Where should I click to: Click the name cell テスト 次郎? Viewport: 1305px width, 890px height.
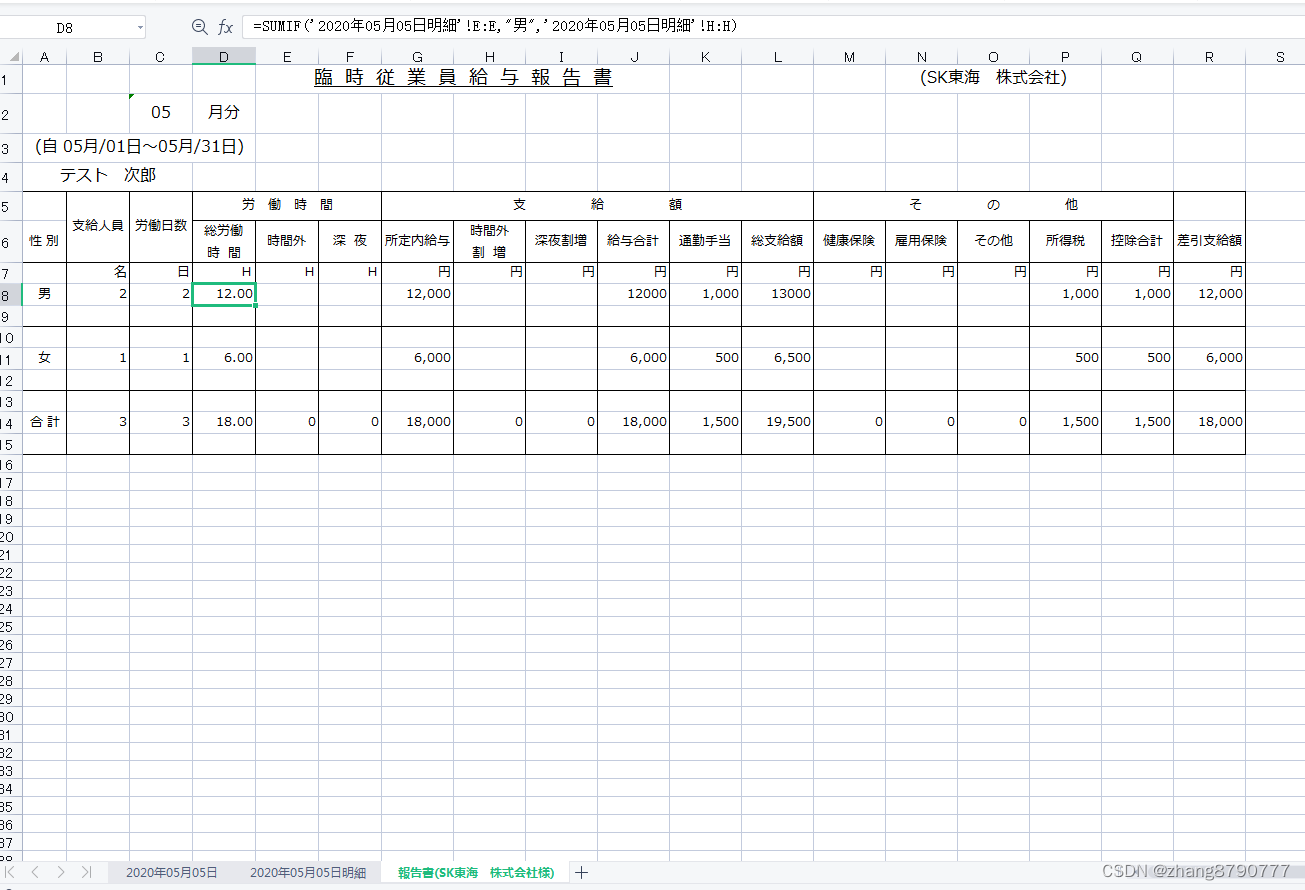[108, 175]
